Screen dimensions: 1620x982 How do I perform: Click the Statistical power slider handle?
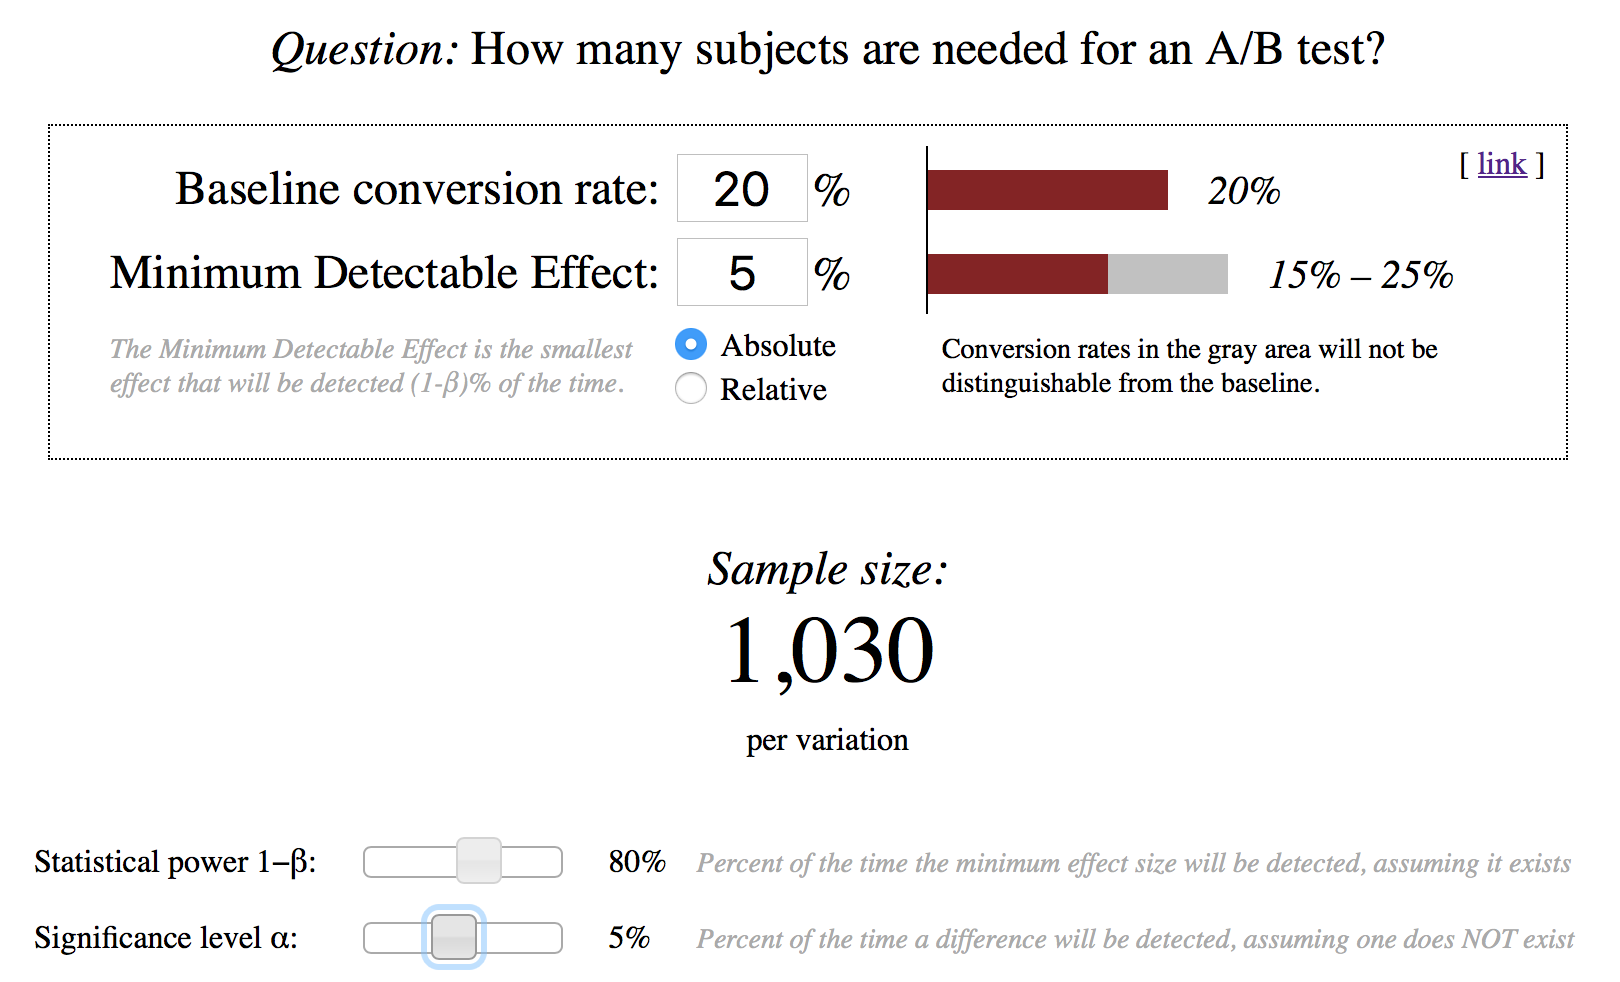coord(479,861)
